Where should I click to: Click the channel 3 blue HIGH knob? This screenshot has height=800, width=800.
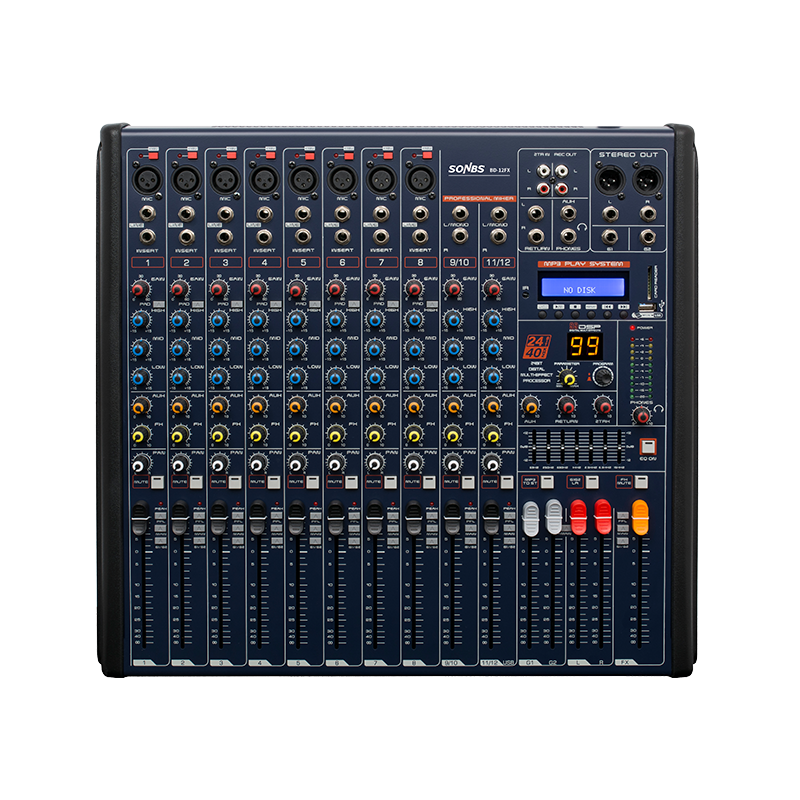pos(216,320)
